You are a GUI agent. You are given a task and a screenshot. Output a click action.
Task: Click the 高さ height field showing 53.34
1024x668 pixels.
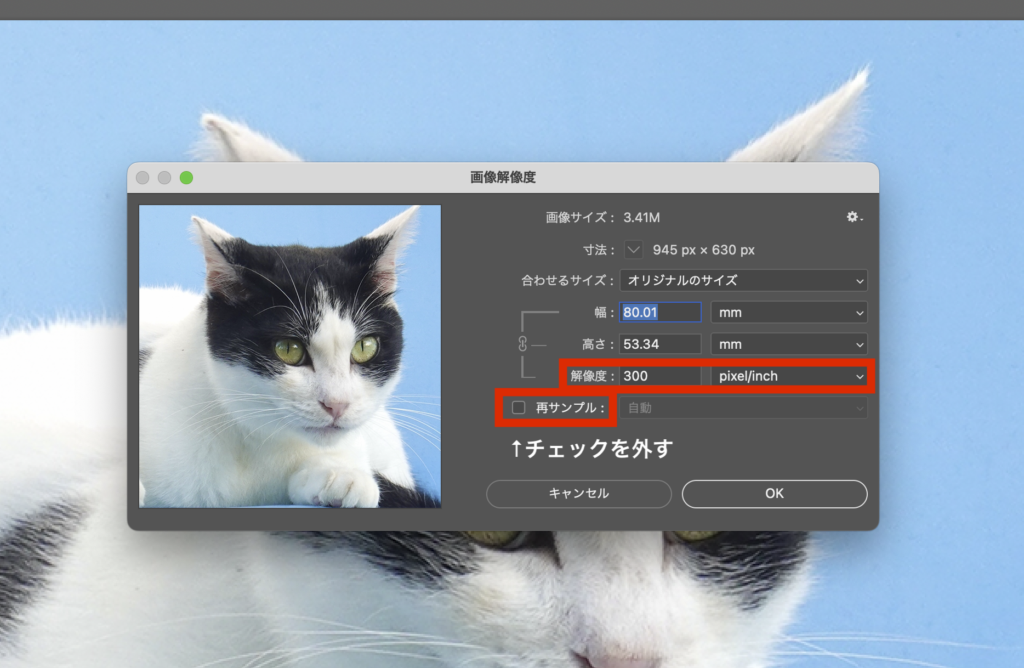pyautogui.click(x=660, y=344)
